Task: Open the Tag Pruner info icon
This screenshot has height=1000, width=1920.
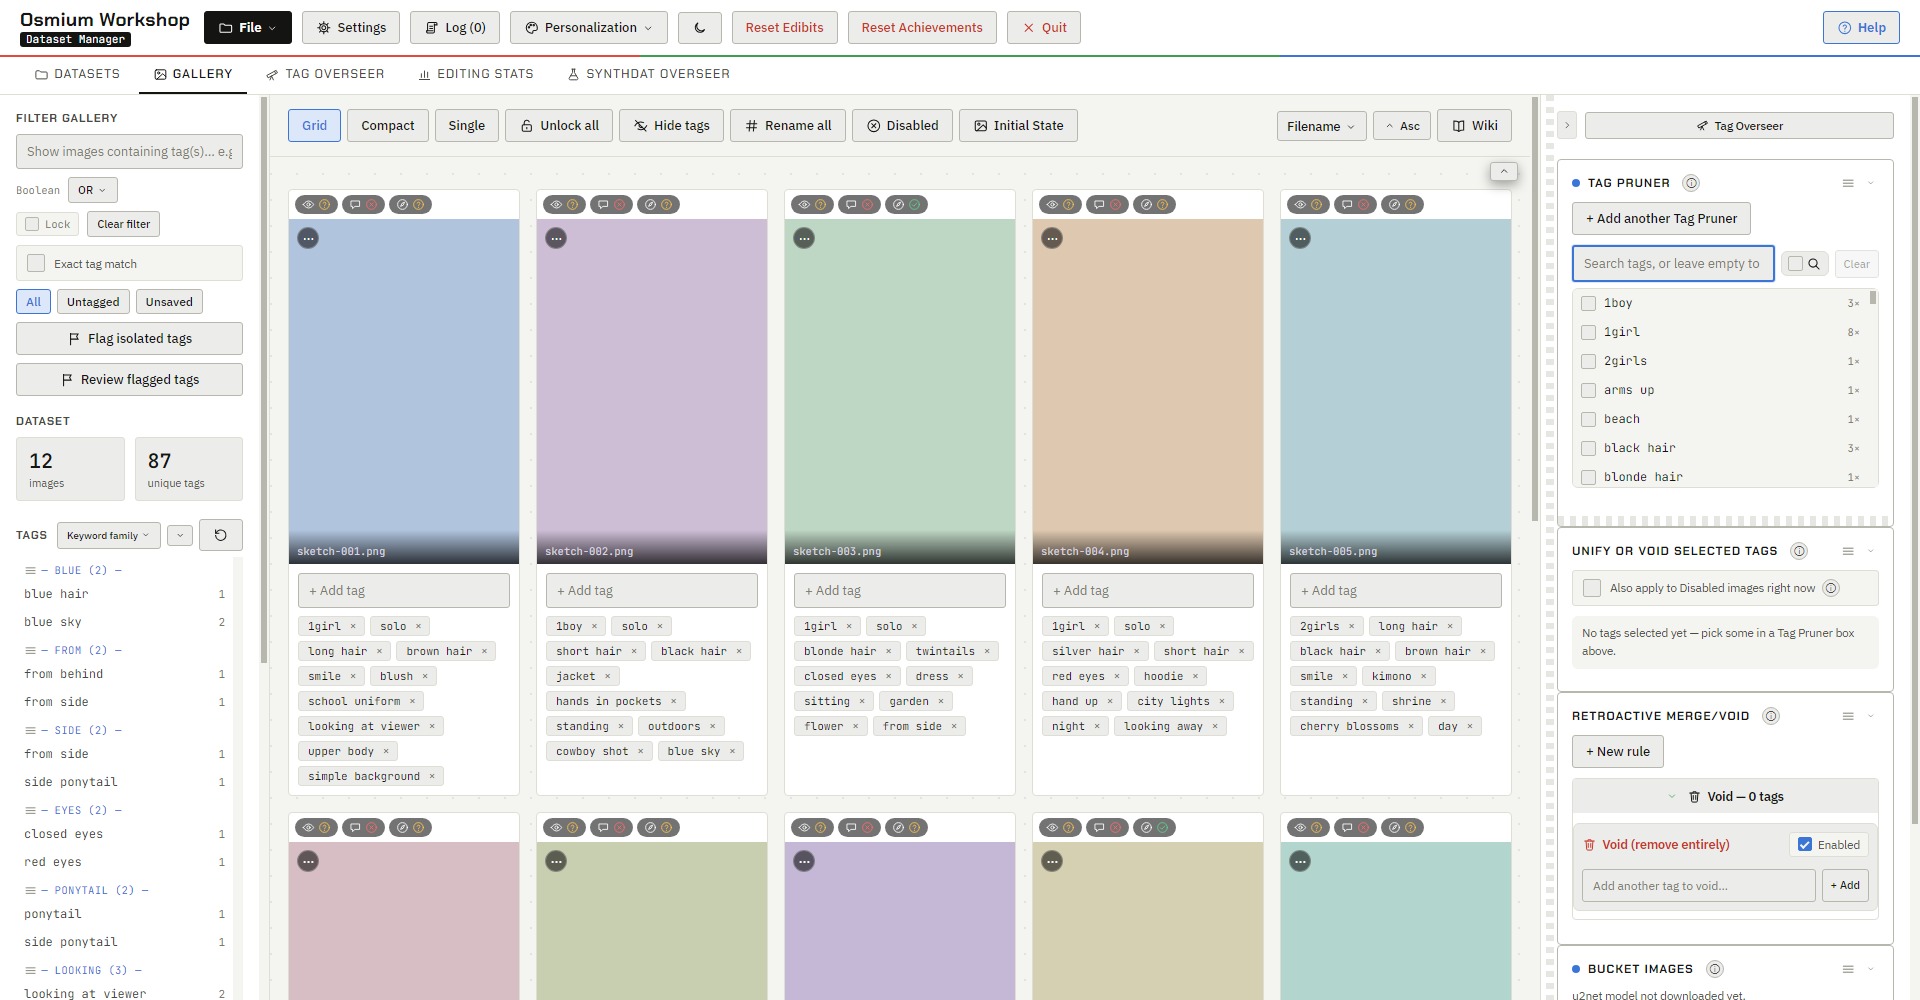Action: click(x=1691, y=183)
